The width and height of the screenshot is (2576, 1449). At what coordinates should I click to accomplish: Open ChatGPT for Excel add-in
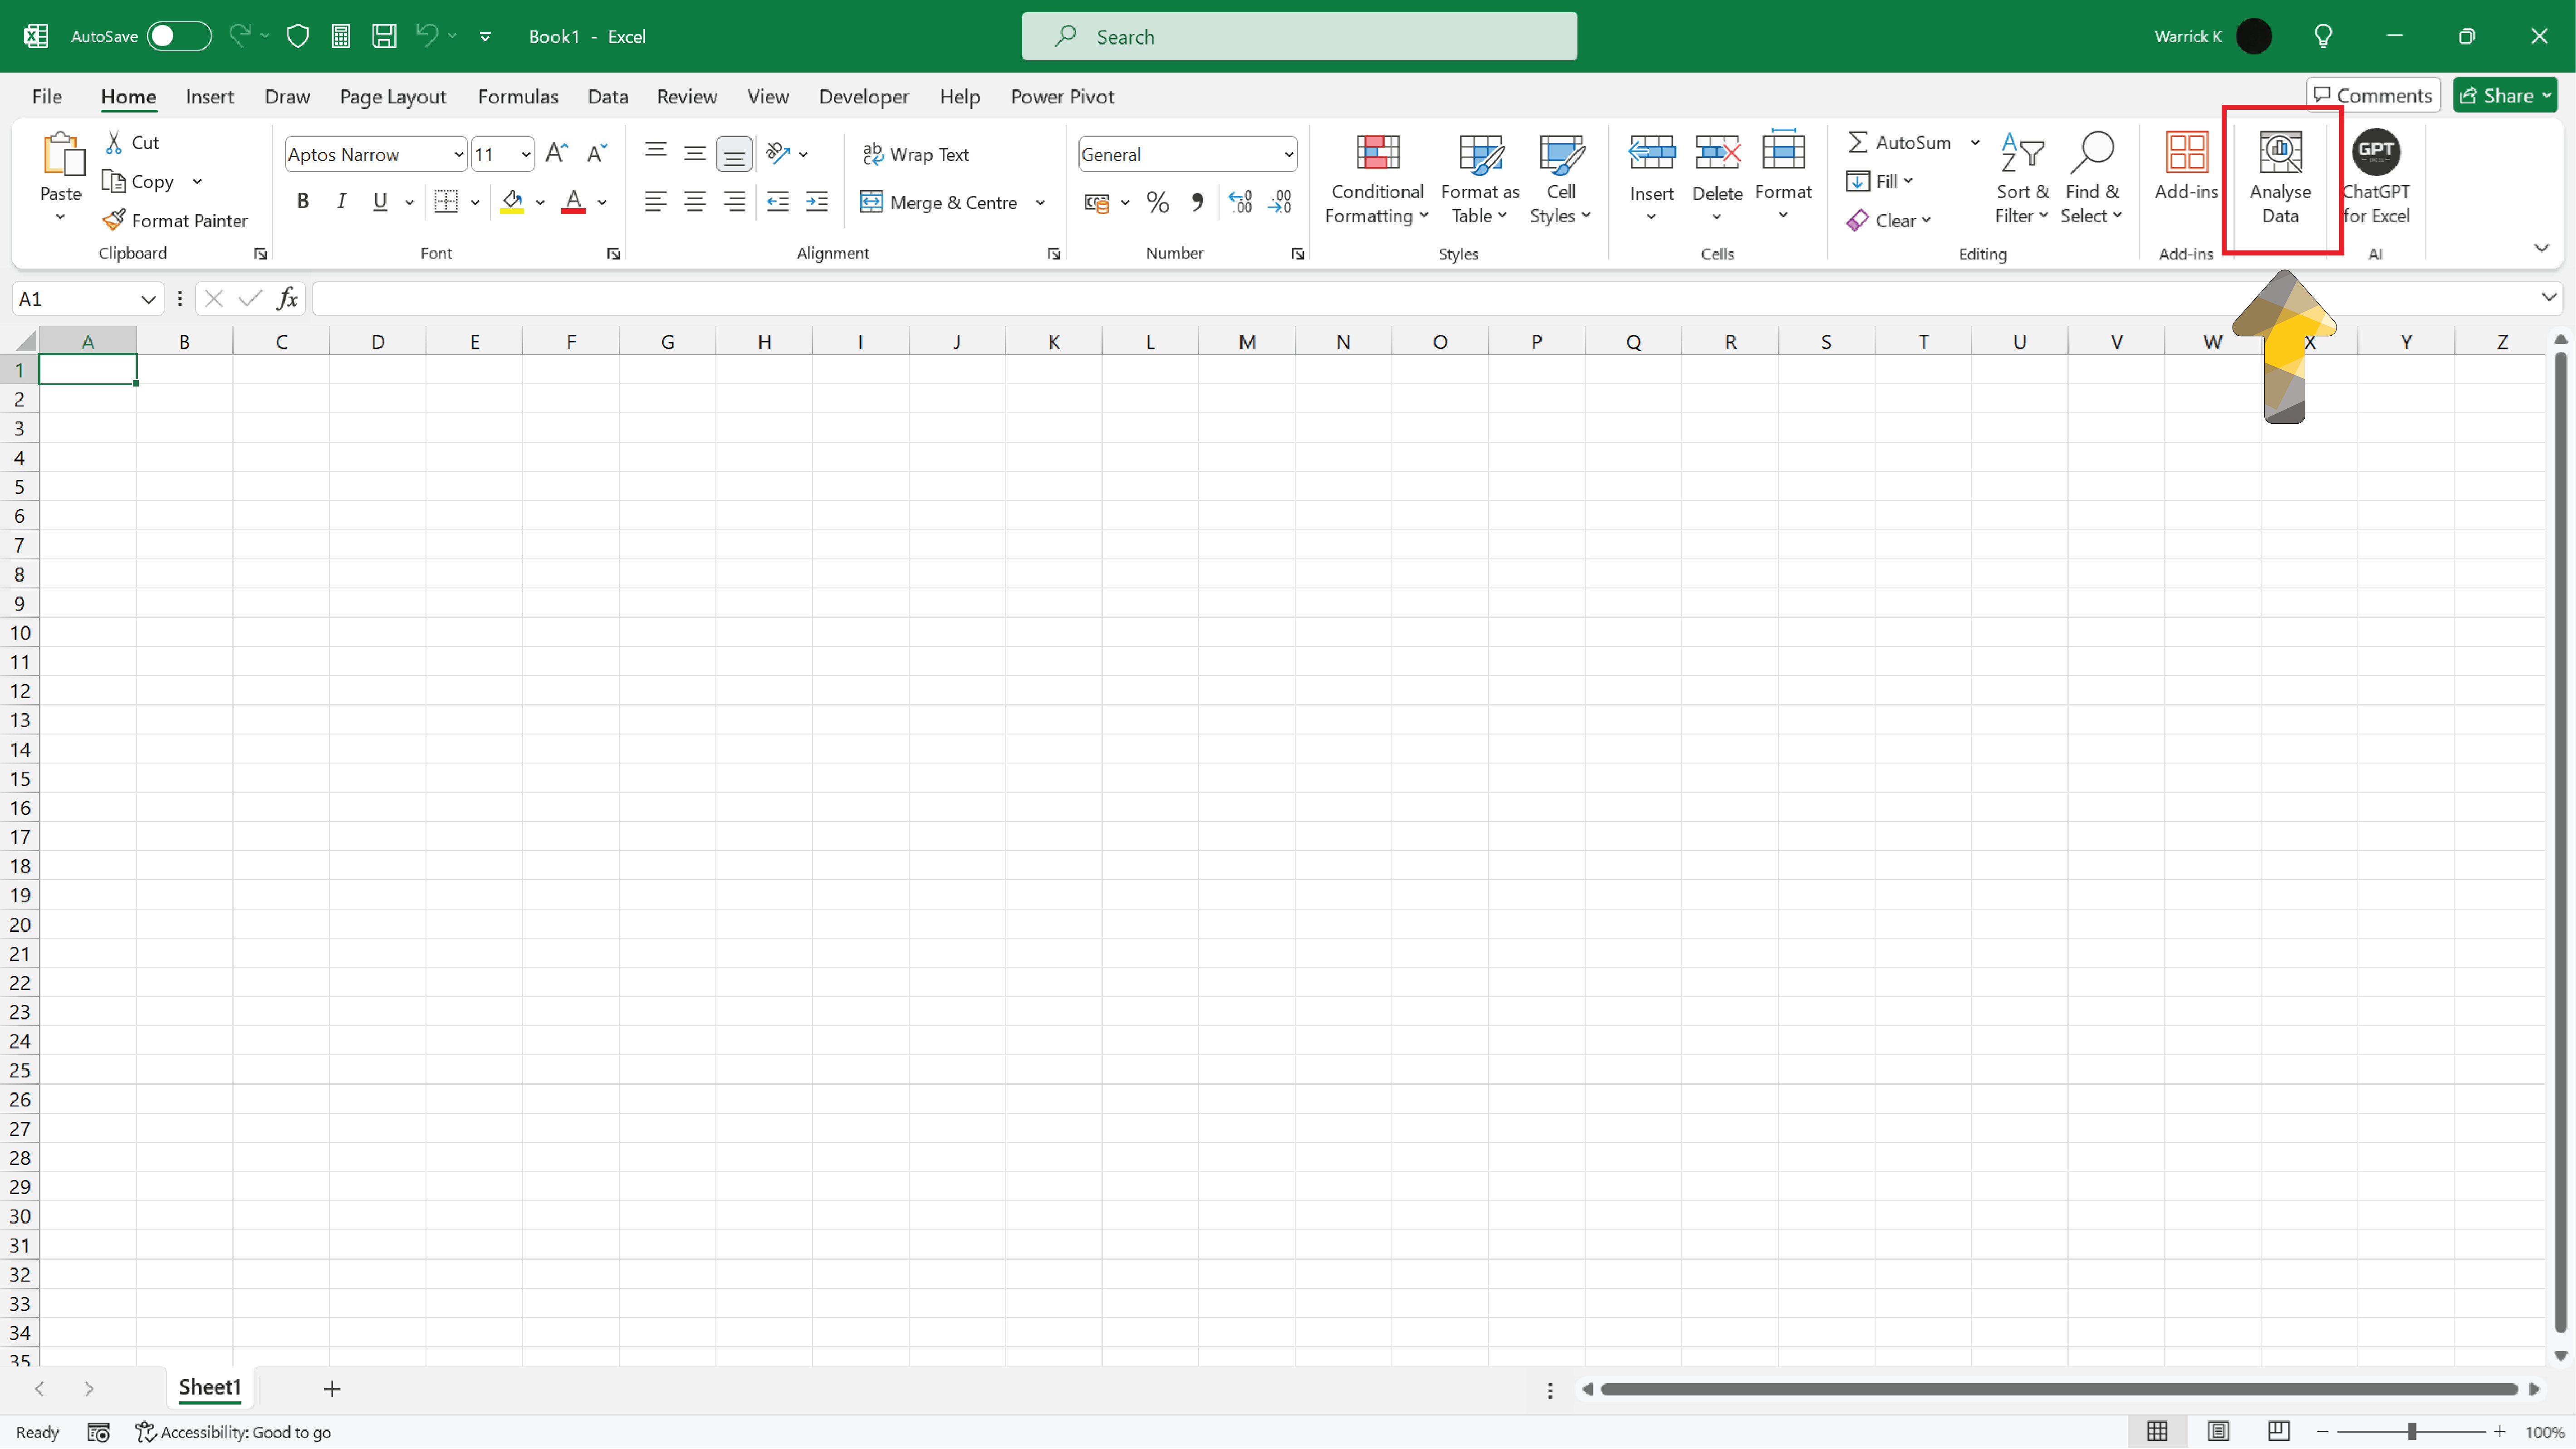tap(2376, 178)
